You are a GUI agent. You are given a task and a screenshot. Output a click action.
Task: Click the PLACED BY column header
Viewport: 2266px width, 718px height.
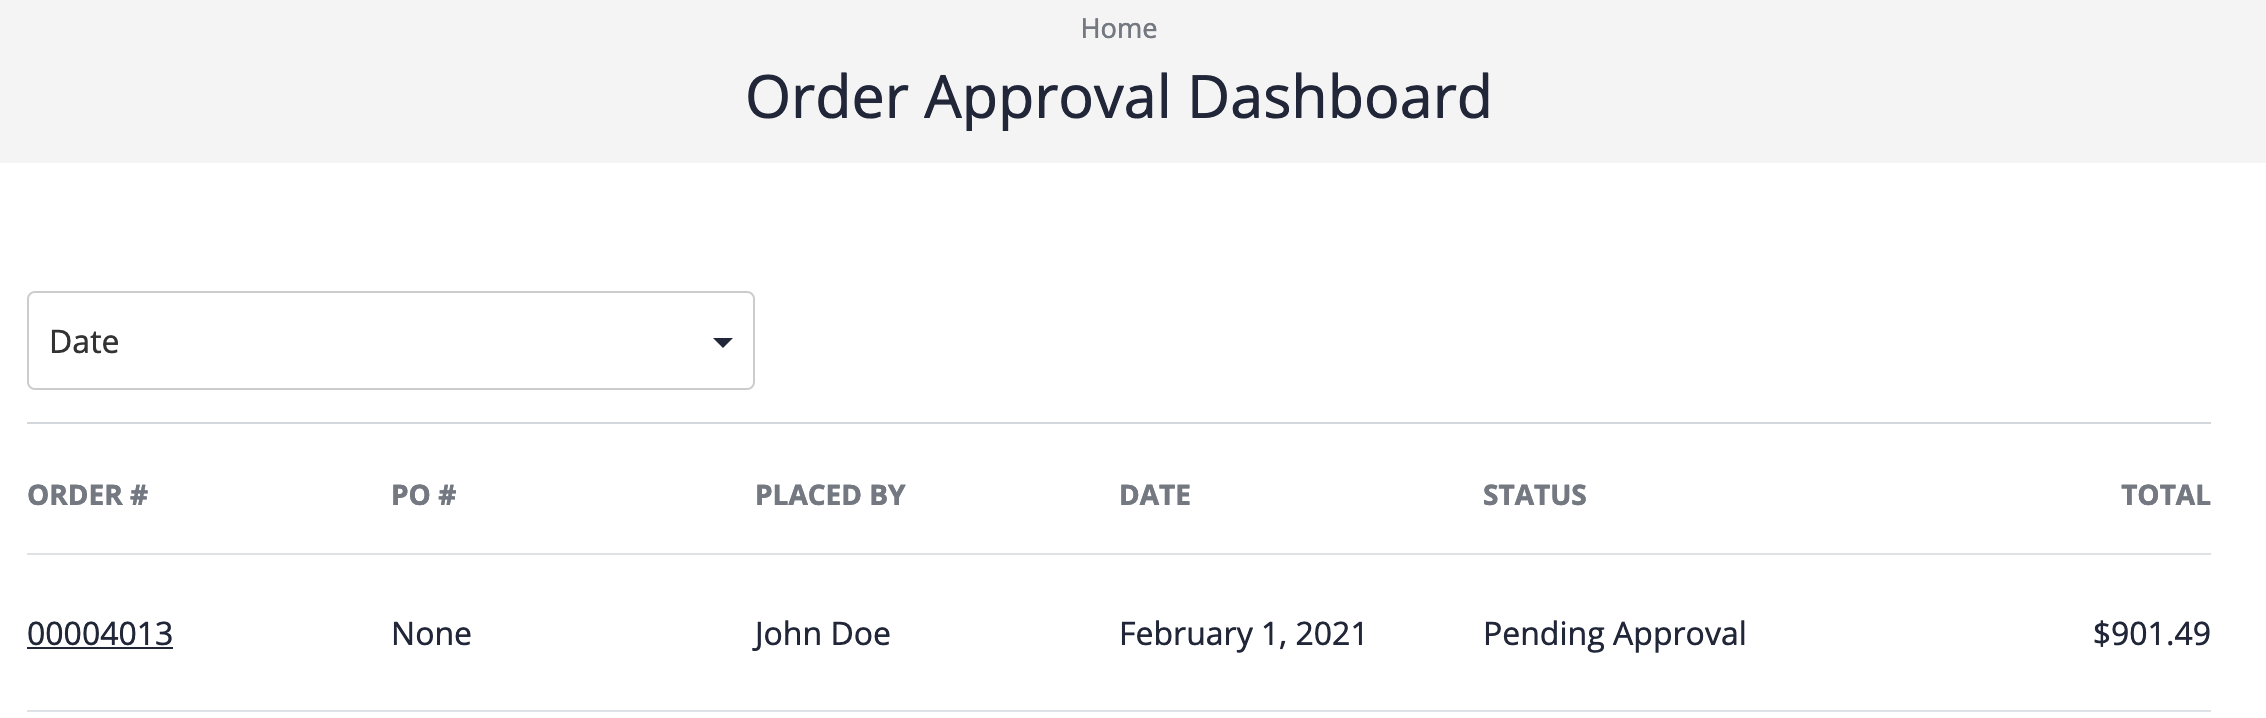(830, 495)
